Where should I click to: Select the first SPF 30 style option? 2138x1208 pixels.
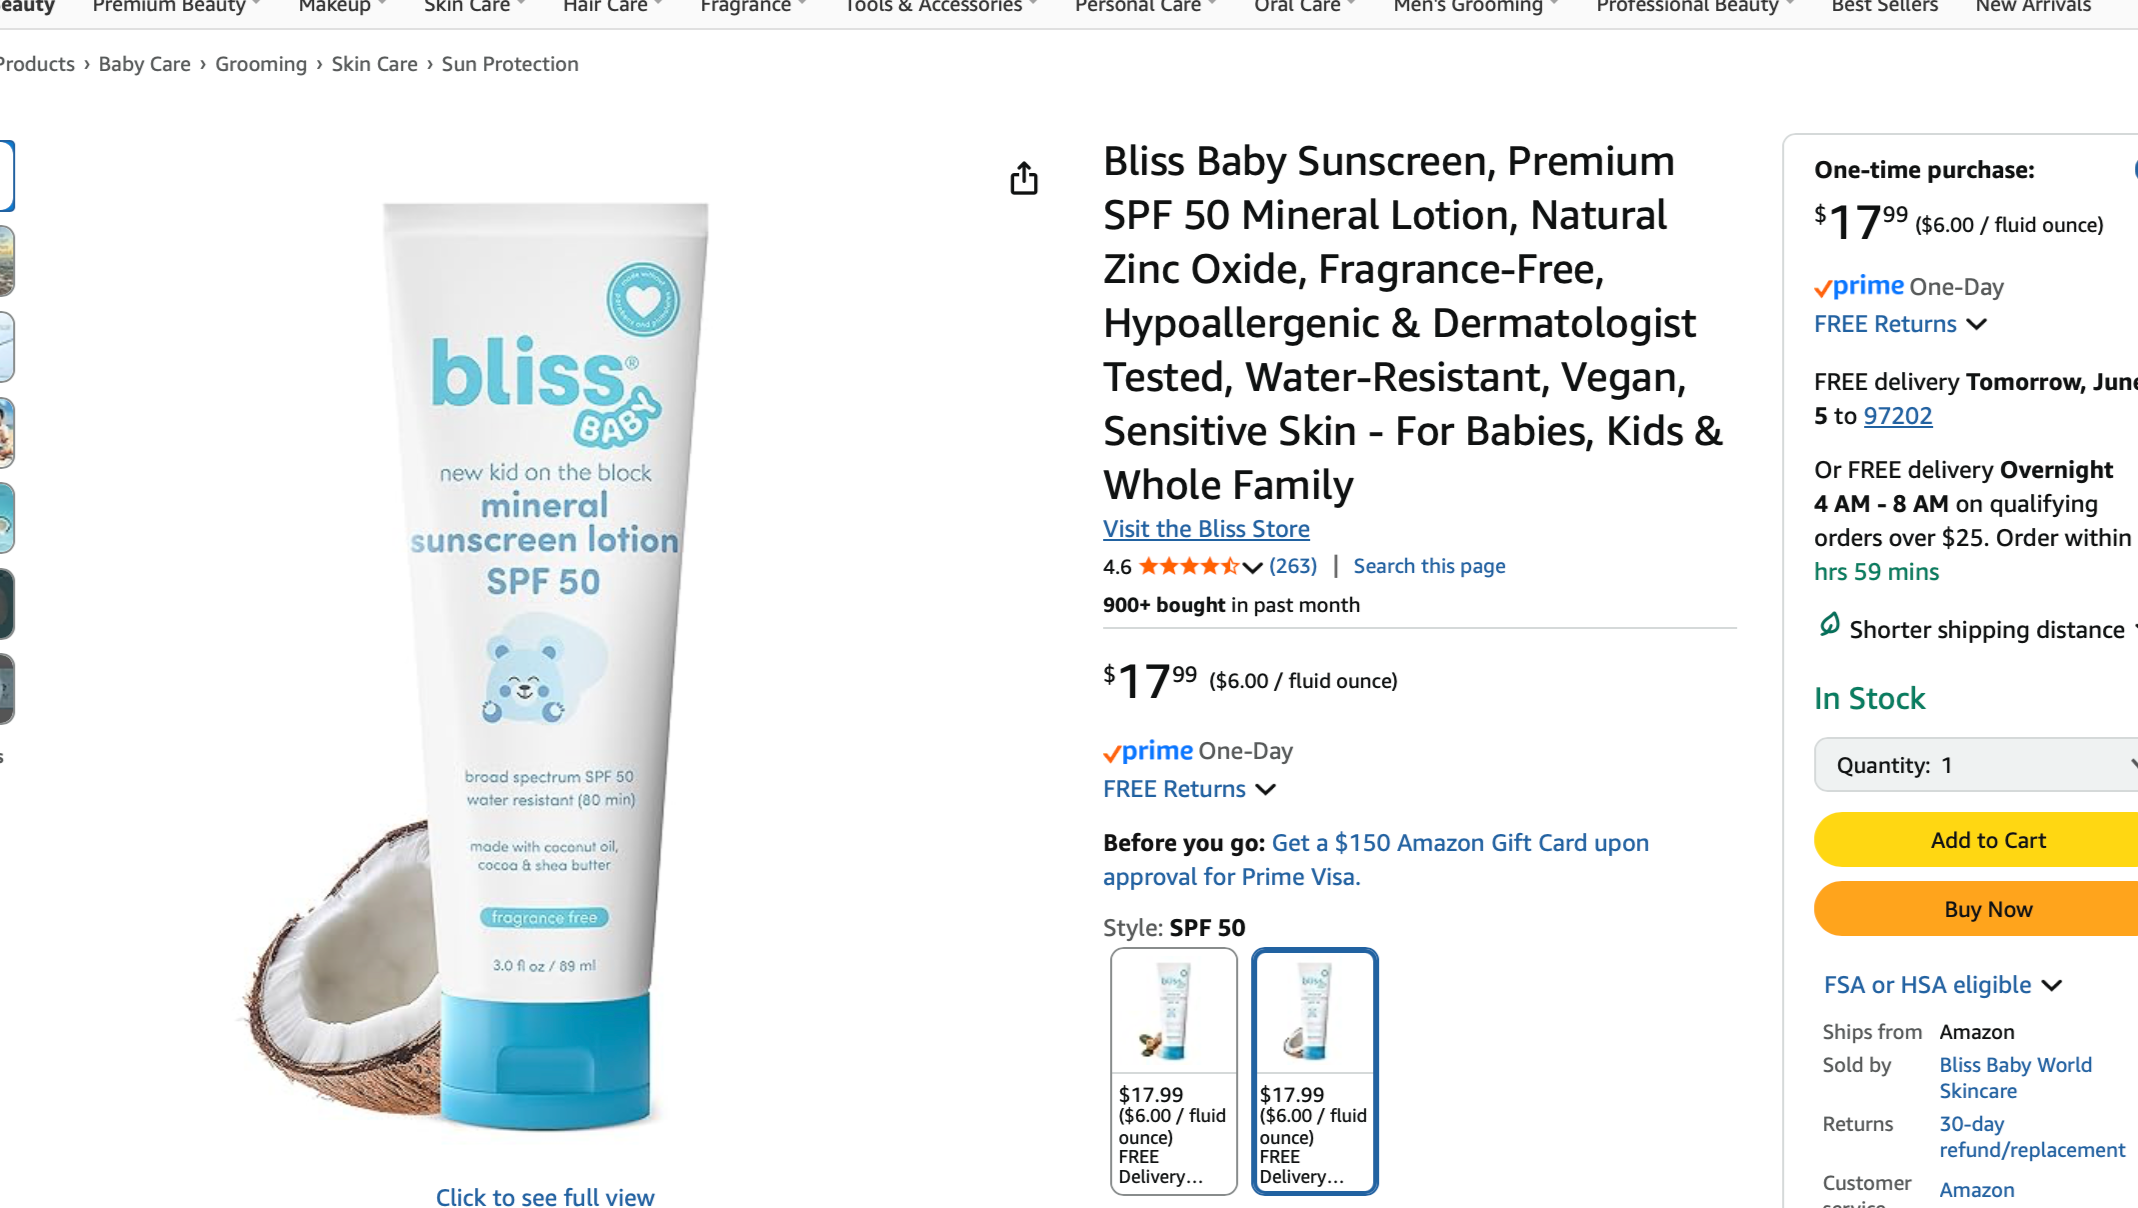pyautogui.click(x=1173, y=1070)
